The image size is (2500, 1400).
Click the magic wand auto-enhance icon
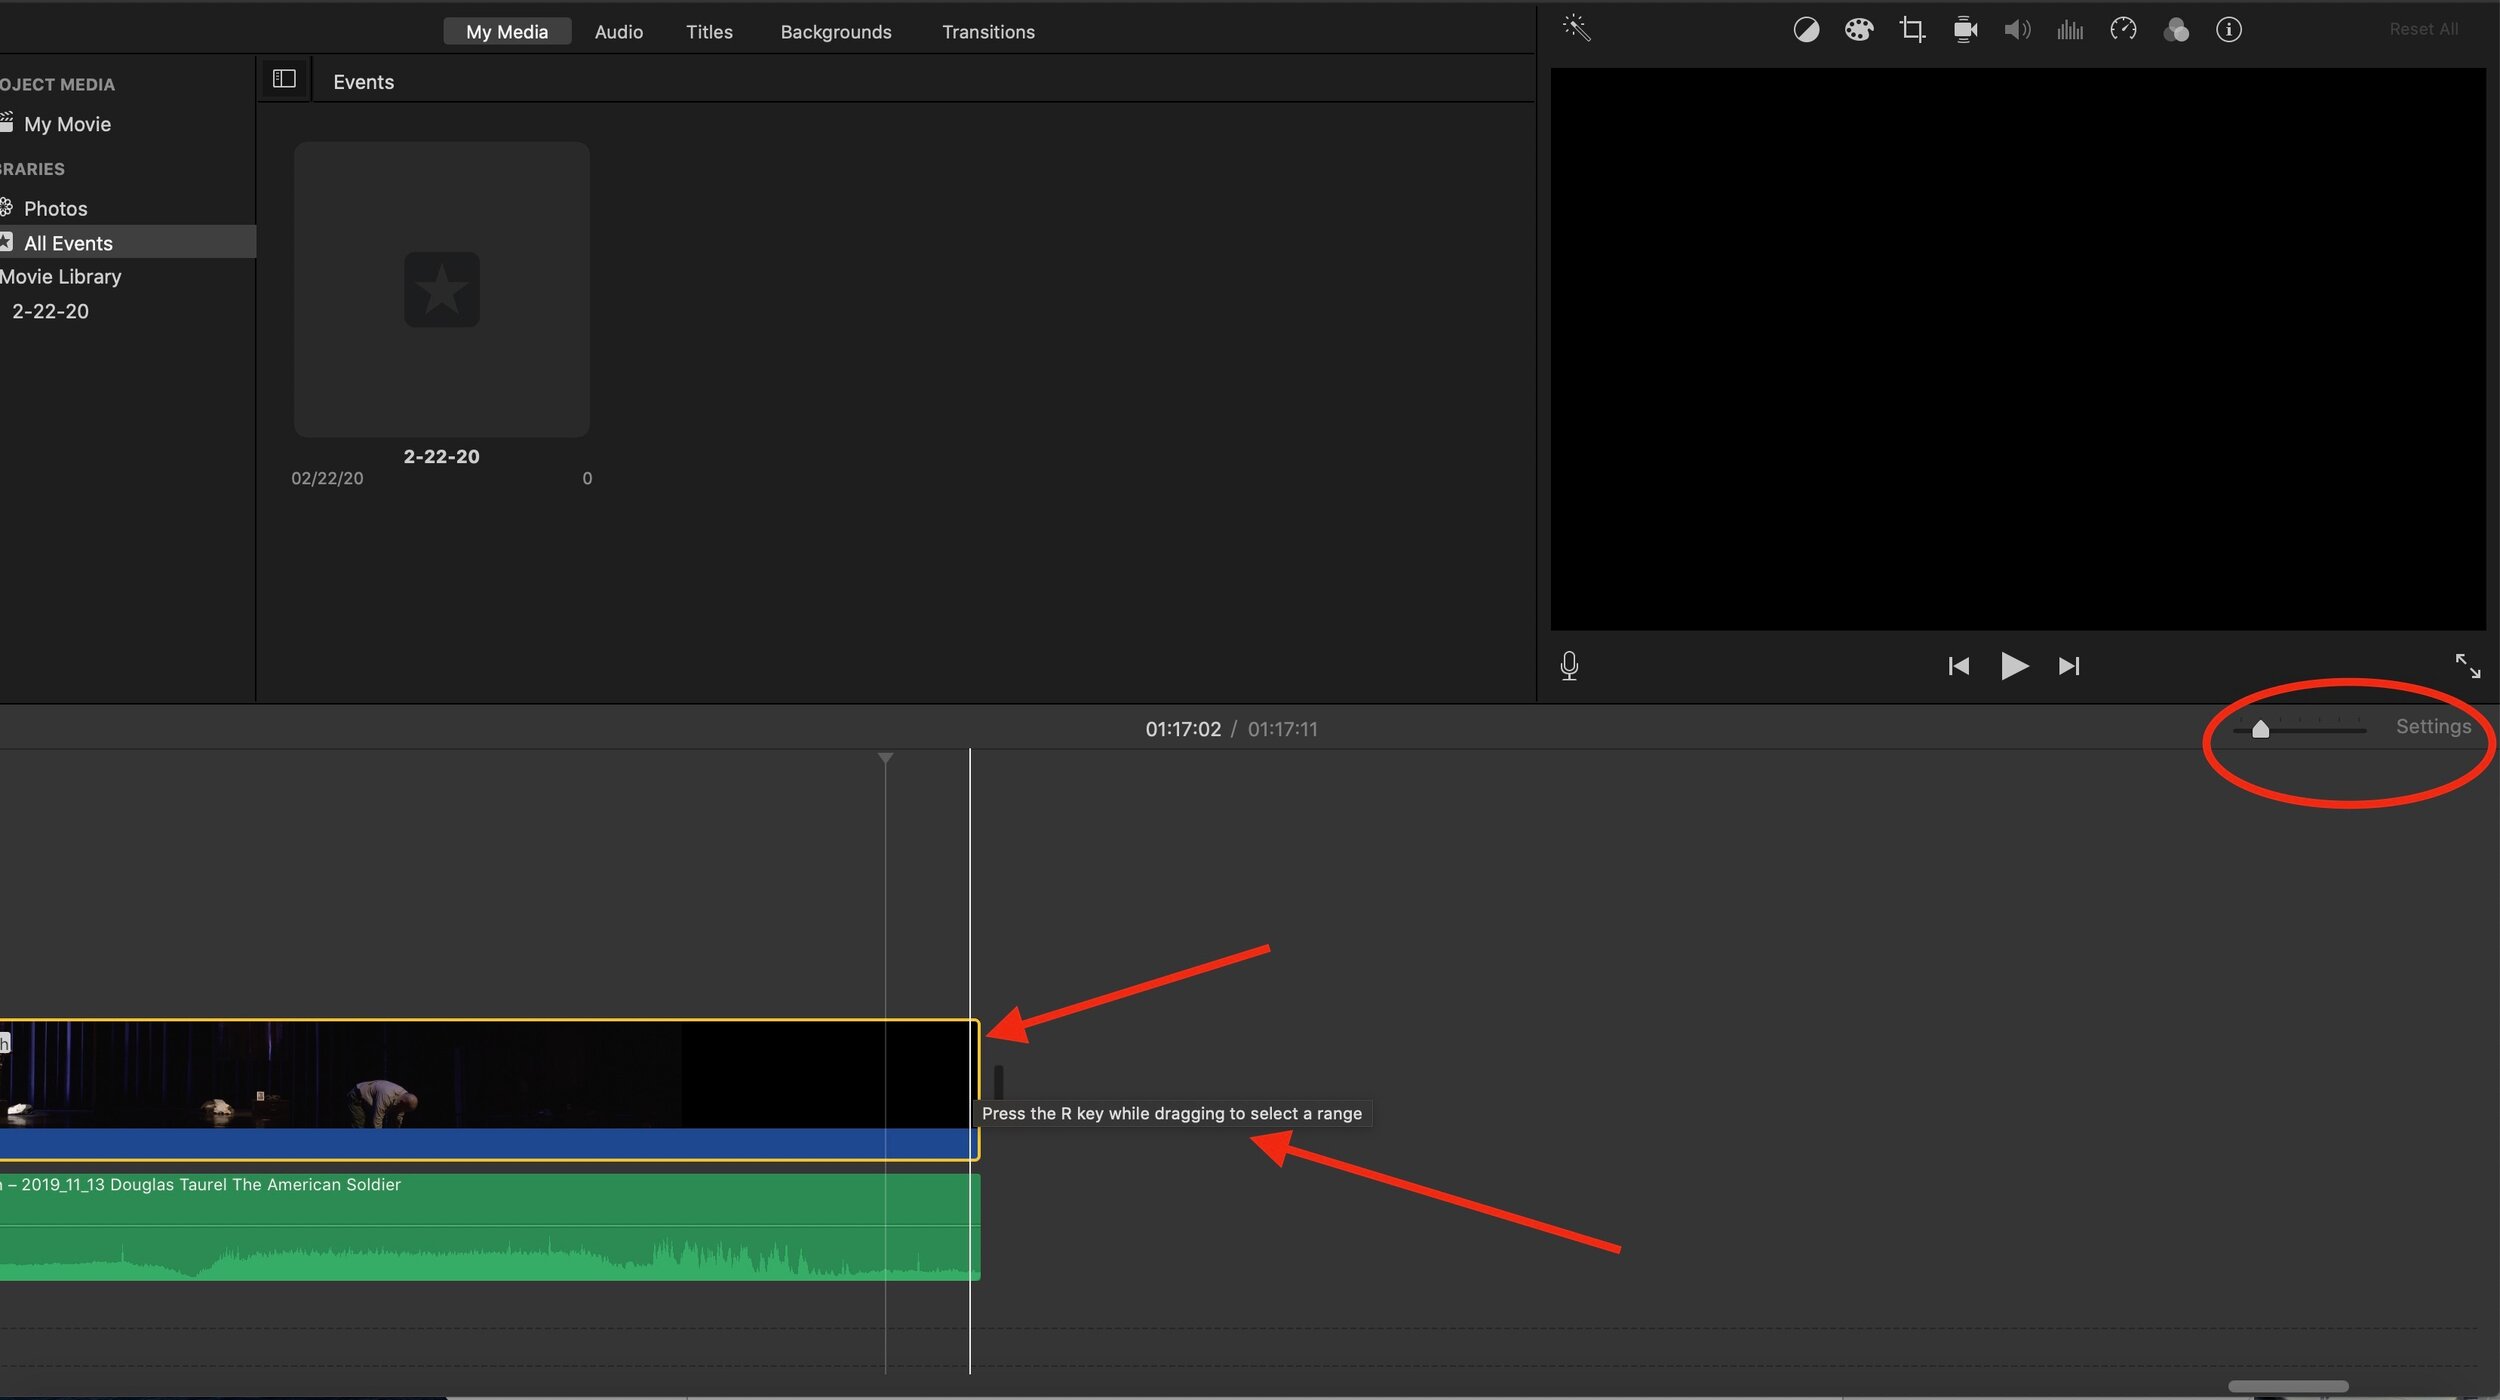[1577, 28]
